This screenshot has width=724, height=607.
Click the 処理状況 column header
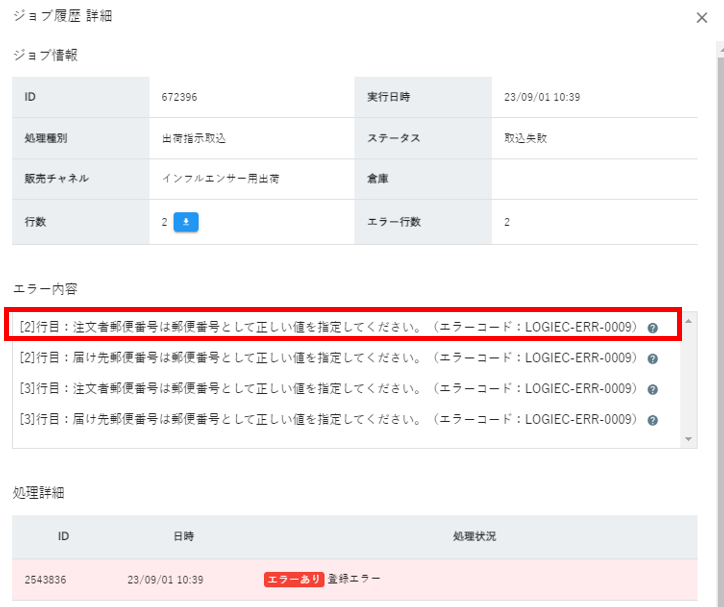pyautogui.click(x=474, y=537)
